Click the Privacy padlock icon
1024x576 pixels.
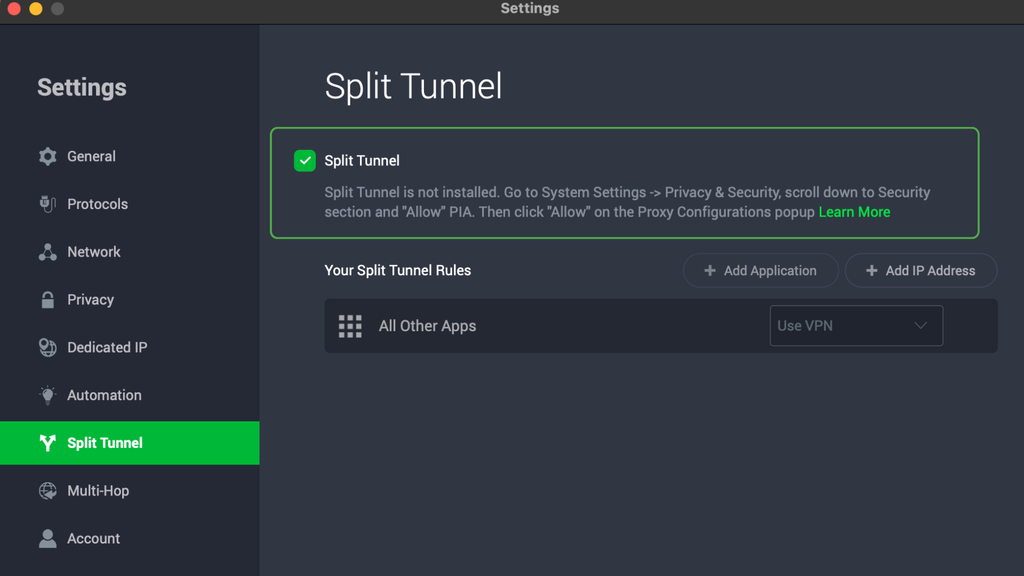(x=47, y=300)
